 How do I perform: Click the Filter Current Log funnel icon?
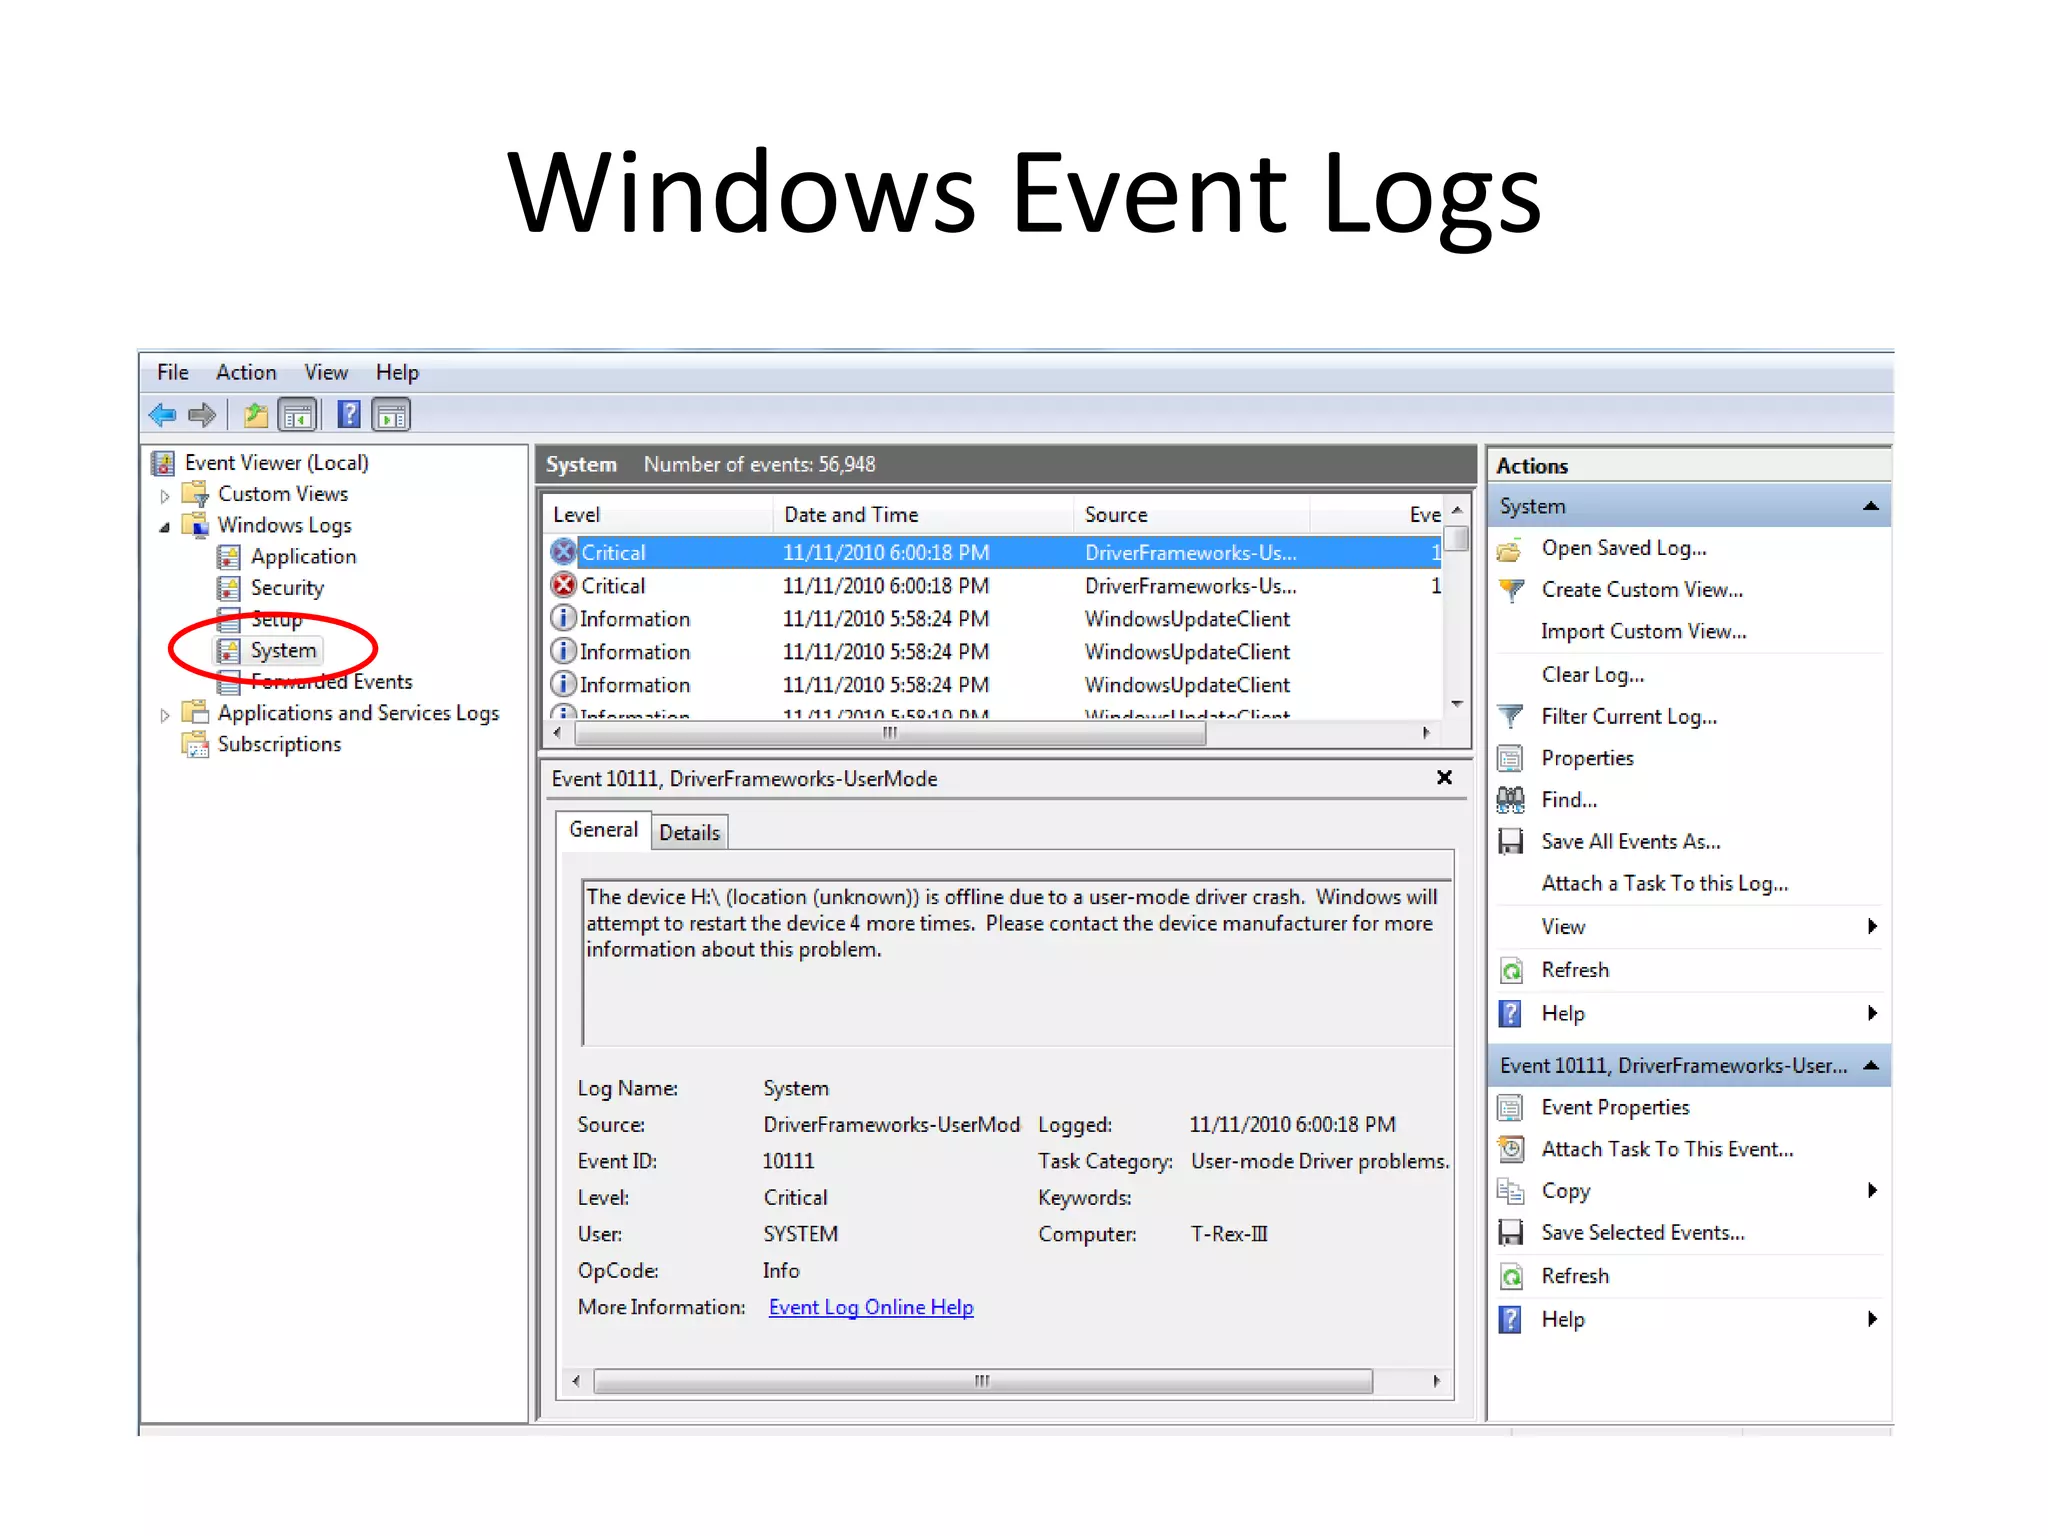click(1511, 717)
